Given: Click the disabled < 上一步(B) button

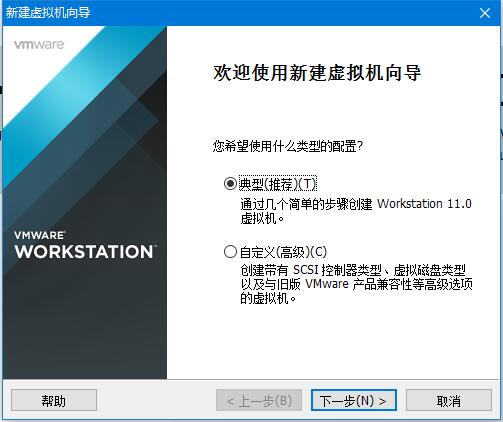Looking at the screenshot, I should click(x=259, y=400).
